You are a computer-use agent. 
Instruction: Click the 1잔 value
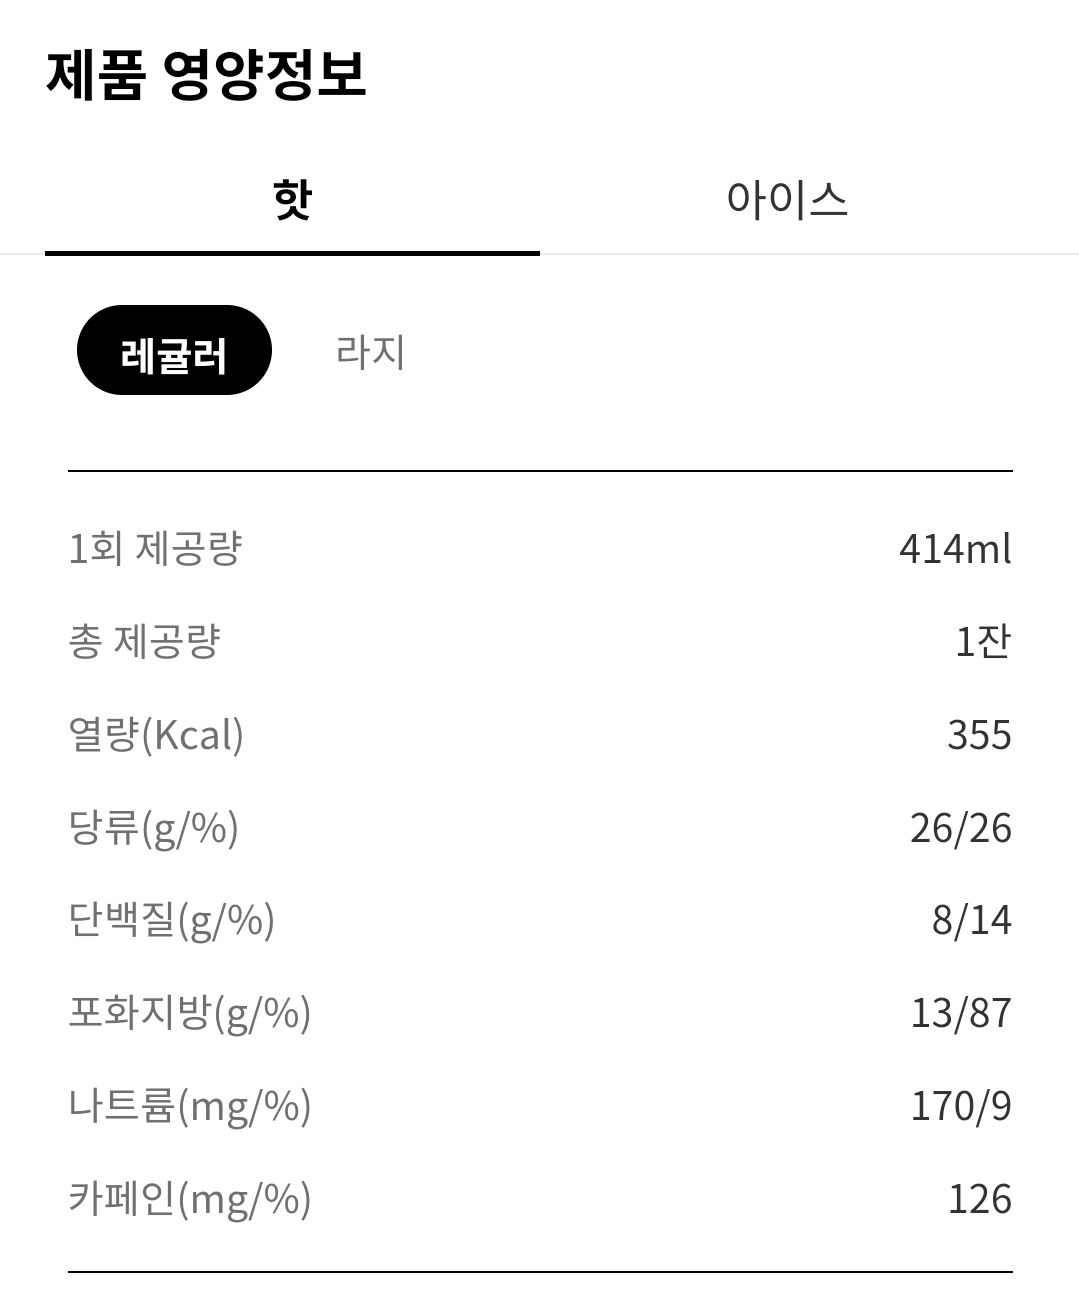[x=983, y=641]
